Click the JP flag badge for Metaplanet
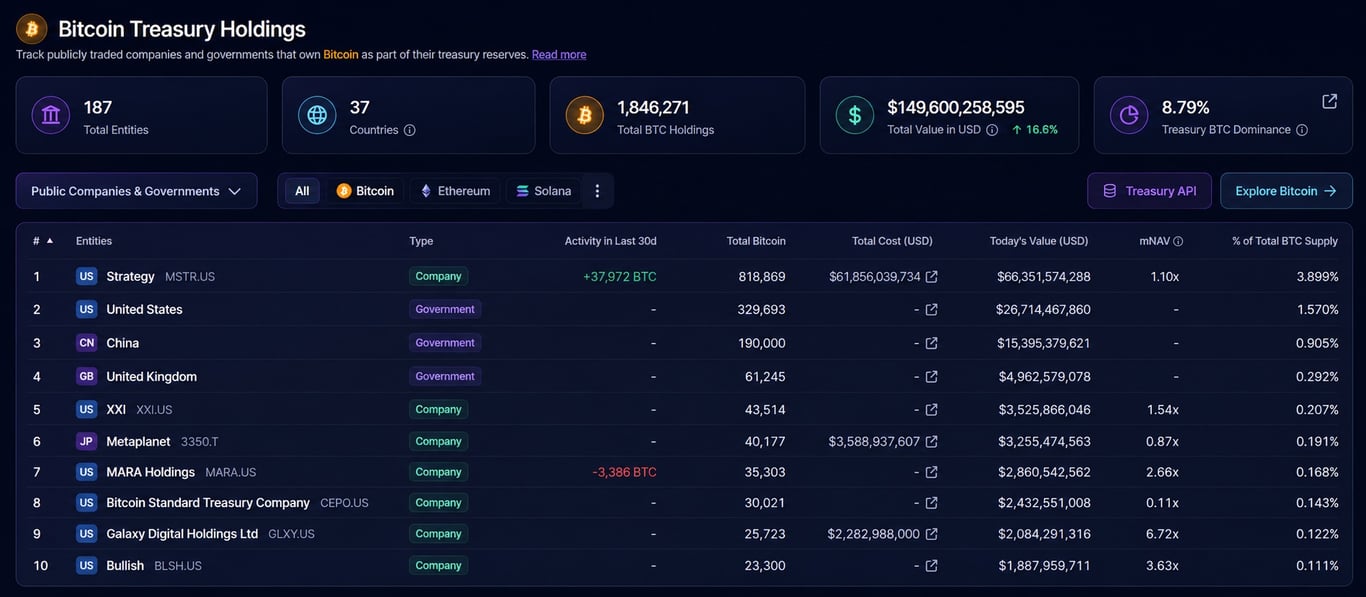This screenshot has height=597, width=1366. [x=87, y=441]
